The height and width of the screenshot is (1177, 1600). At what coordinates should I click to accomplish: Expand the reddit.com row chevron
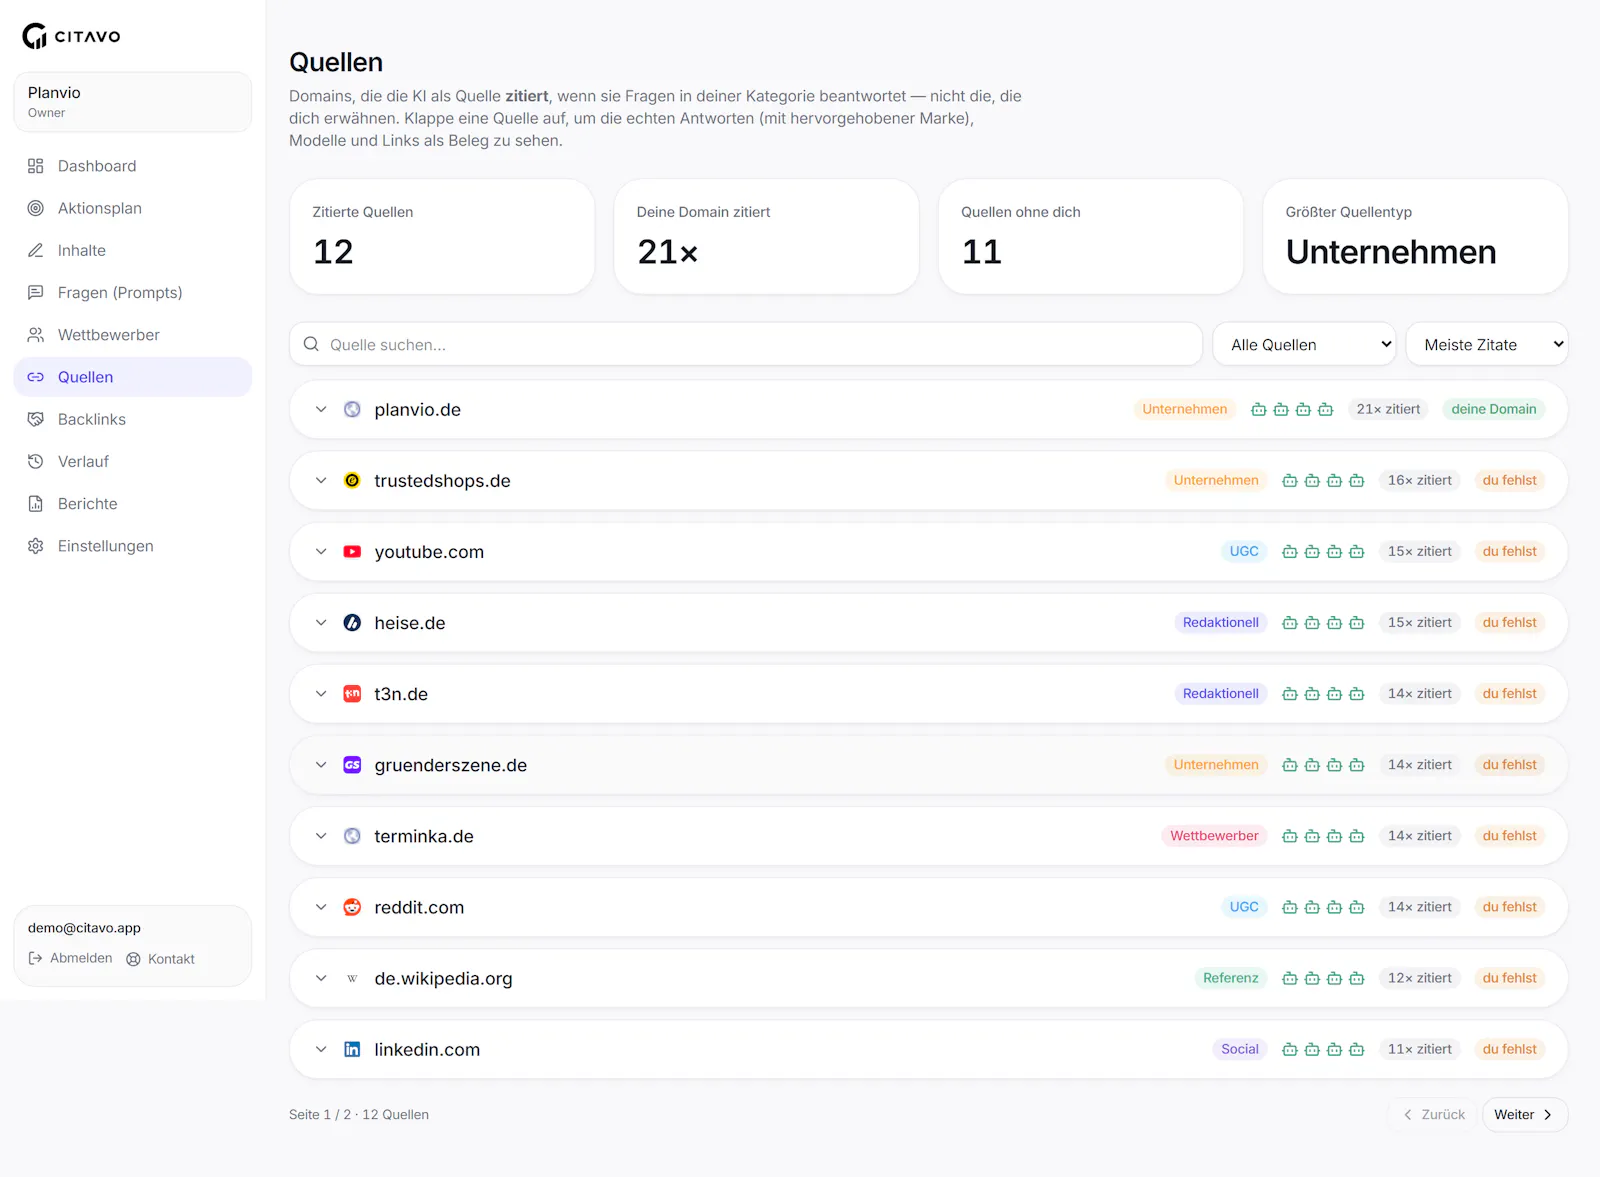coord(321,907)
